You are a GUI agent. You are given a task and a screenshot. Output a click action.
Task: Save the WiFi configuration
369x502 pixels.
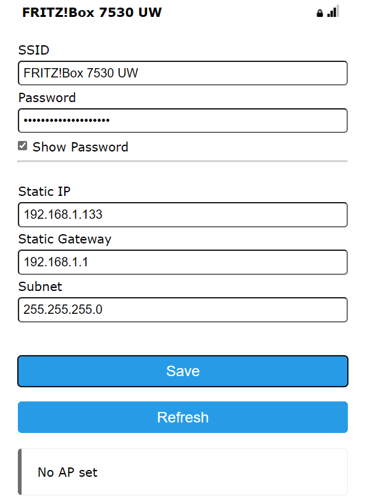tap(183, 371)
